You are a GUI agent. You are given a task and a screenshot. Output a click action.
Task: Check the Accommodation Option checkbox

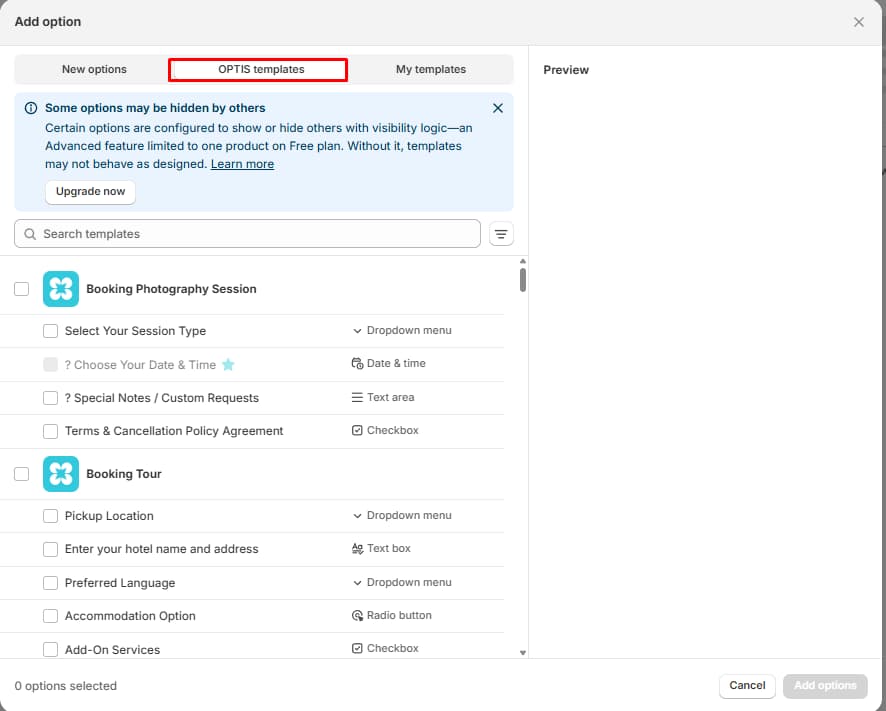tap(50, 616)
